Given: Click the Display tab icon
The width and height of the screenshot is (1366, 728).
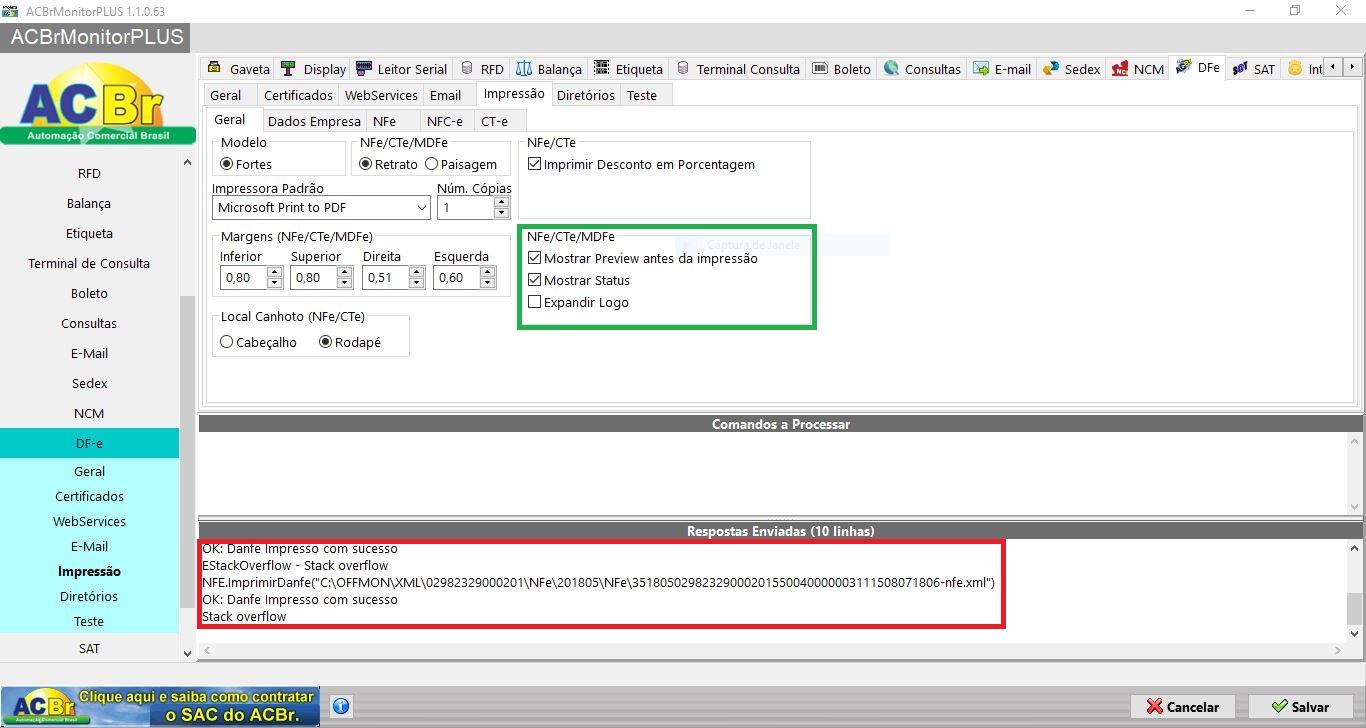Looking at the screenshot, I should 288,68.
